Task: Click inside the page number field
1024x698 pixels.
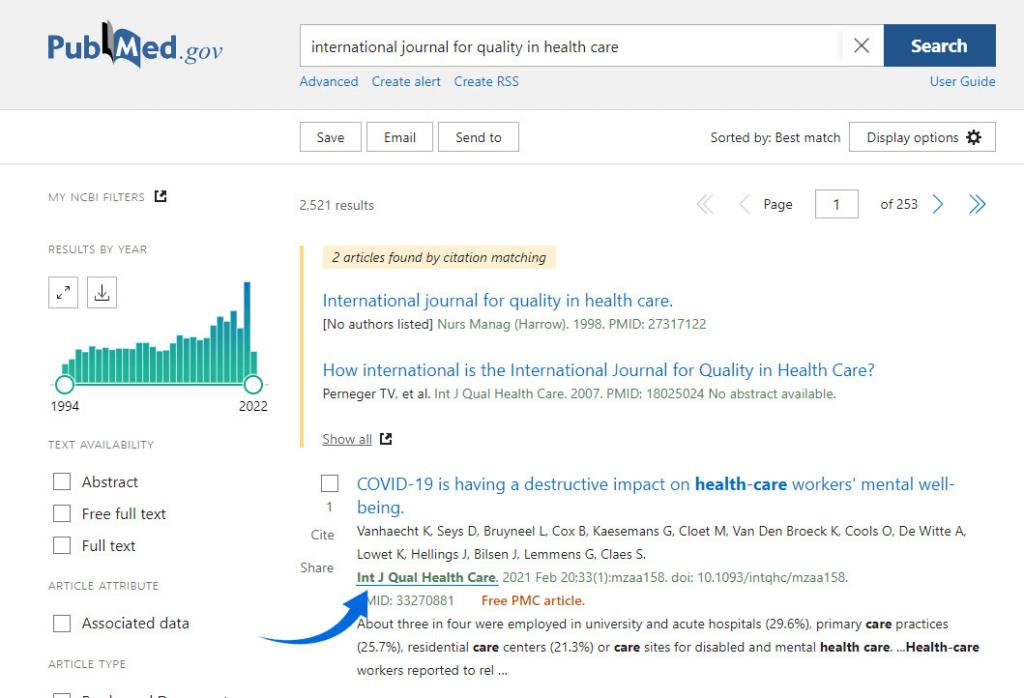Action: [x=836, y=204]
